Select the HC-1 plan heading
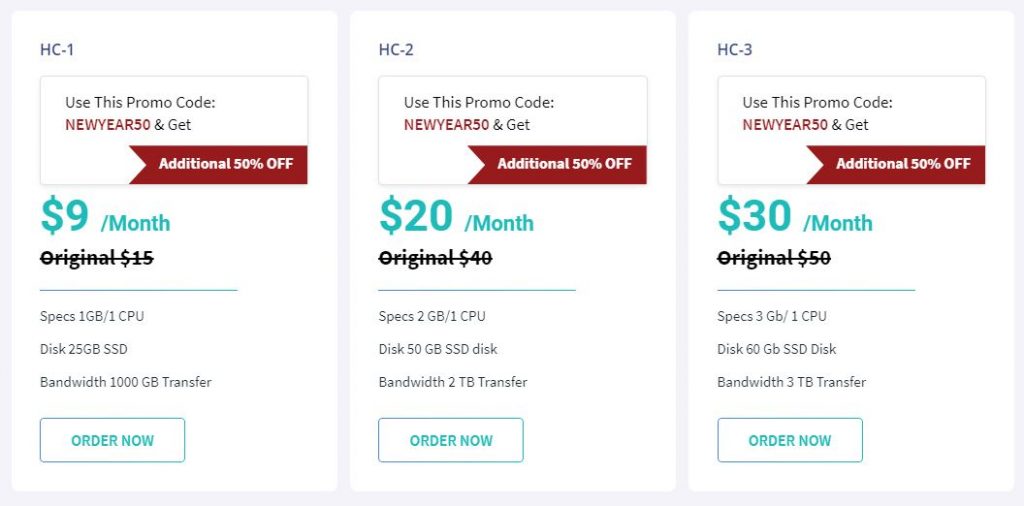 coord(57,49)
